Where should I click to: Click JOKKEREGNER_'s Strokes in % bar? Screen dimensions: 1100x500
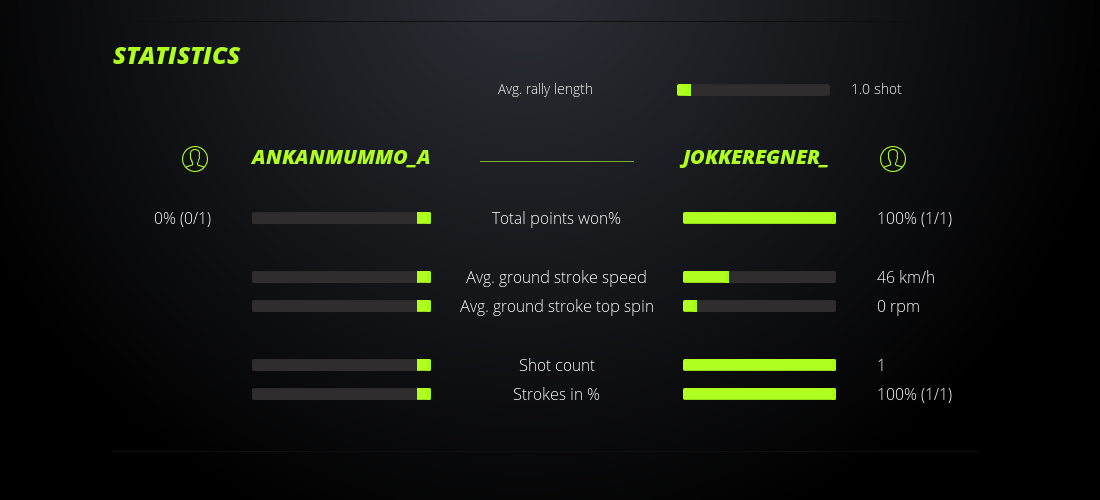tap(759, 394)
